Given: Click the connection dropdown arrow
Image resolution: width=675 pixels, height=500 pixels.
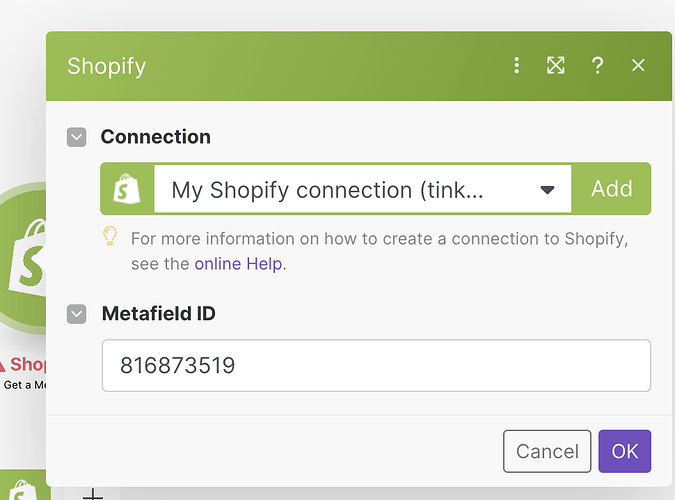Looking at the screenshot, I should click(x=547, y=190).
